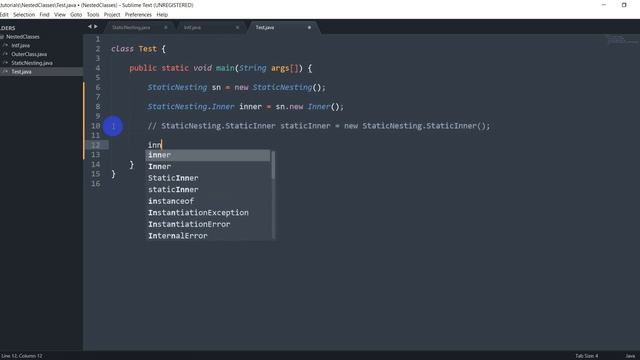Open OuterClass.java from the sidebar
This screenshot has width=640, height=360.
click(x=29, y=54)
